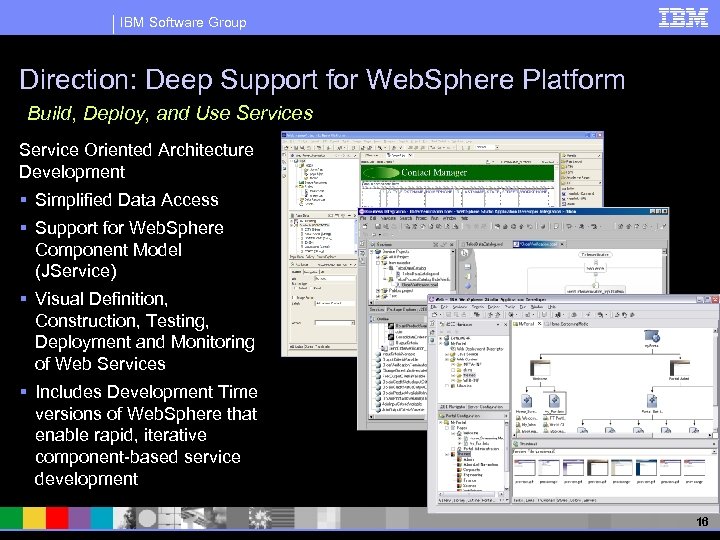Click scroll-down arrow in Portal Configuration panel
This screenshot has width=720, height=540.
pyautogui.click(x=506, y=489)
